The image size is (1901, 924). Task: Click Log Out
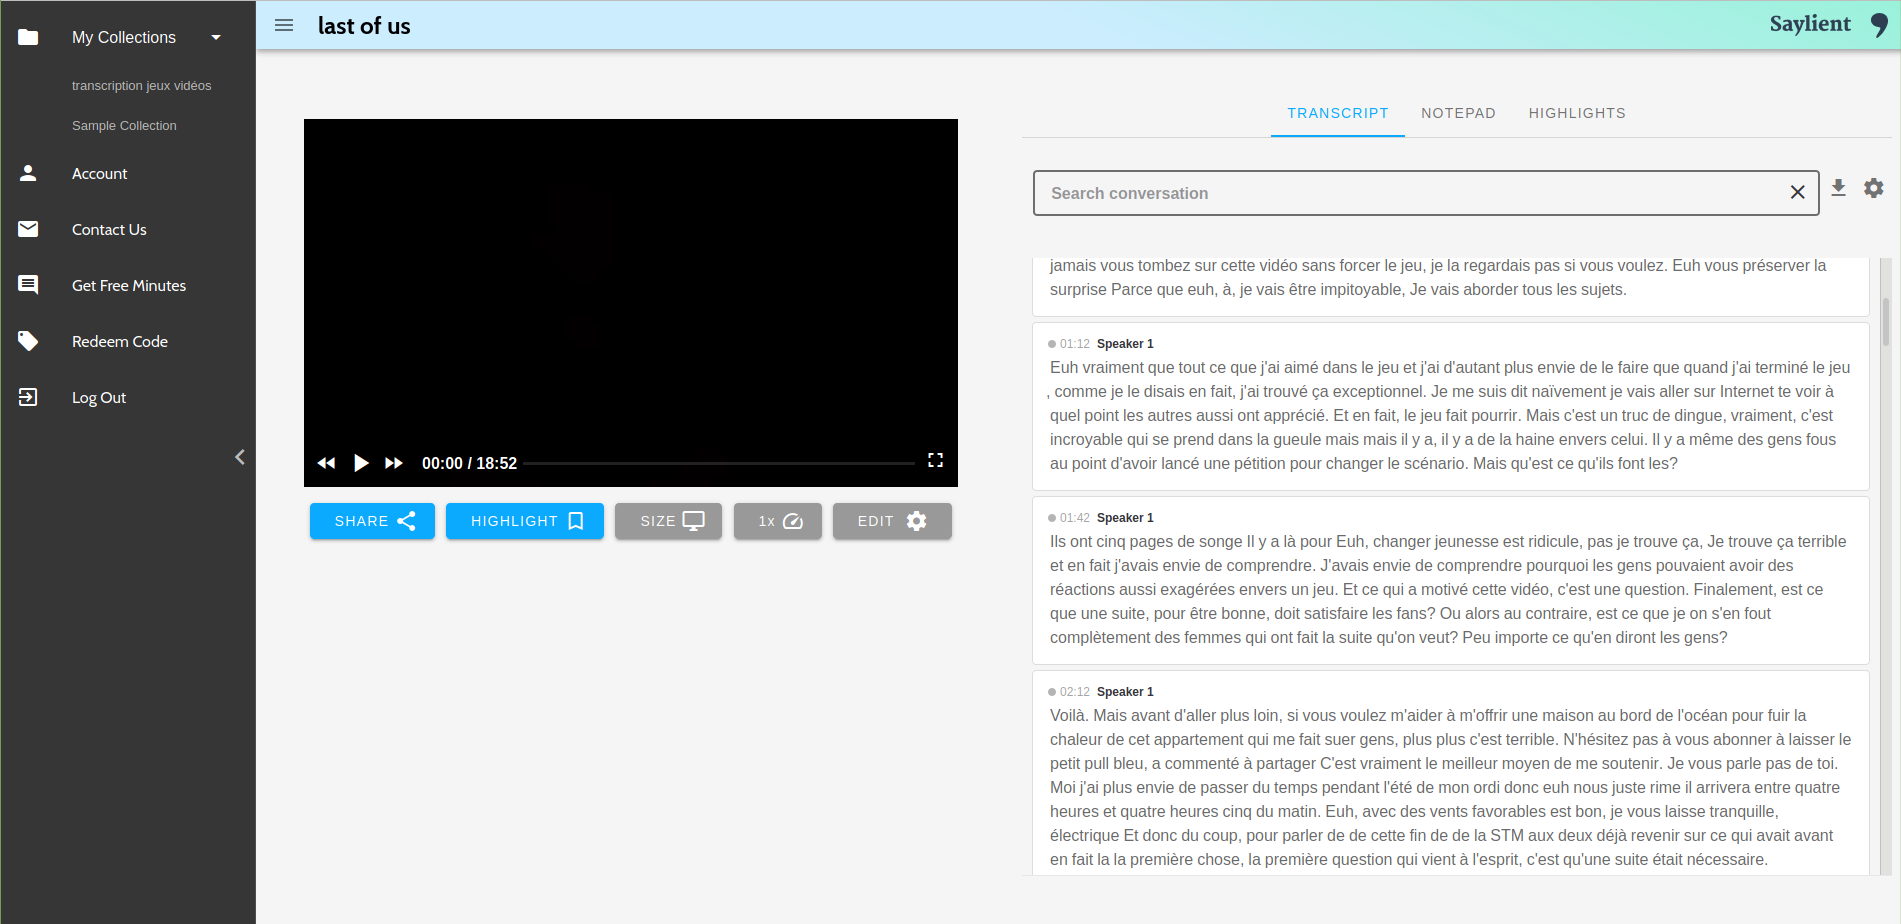coord(99,398)
